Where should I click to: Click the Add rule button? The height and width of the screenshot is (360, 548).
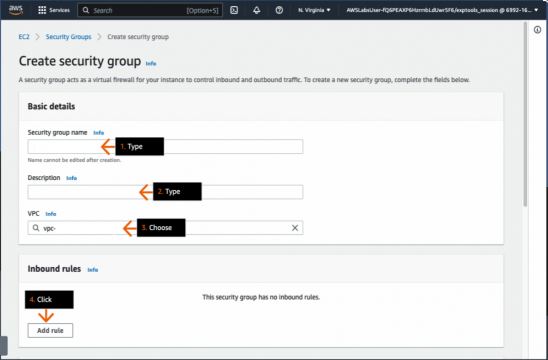click(x=50, y=330)
